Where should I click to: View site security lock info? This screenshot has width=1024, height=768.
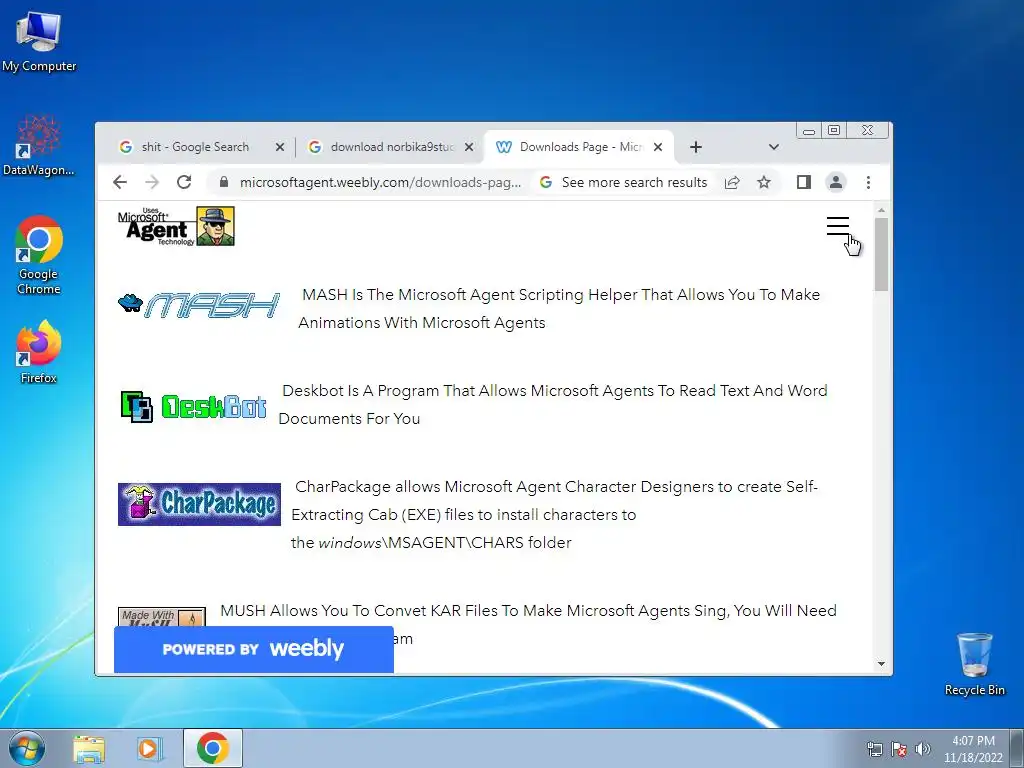(224, 182)
